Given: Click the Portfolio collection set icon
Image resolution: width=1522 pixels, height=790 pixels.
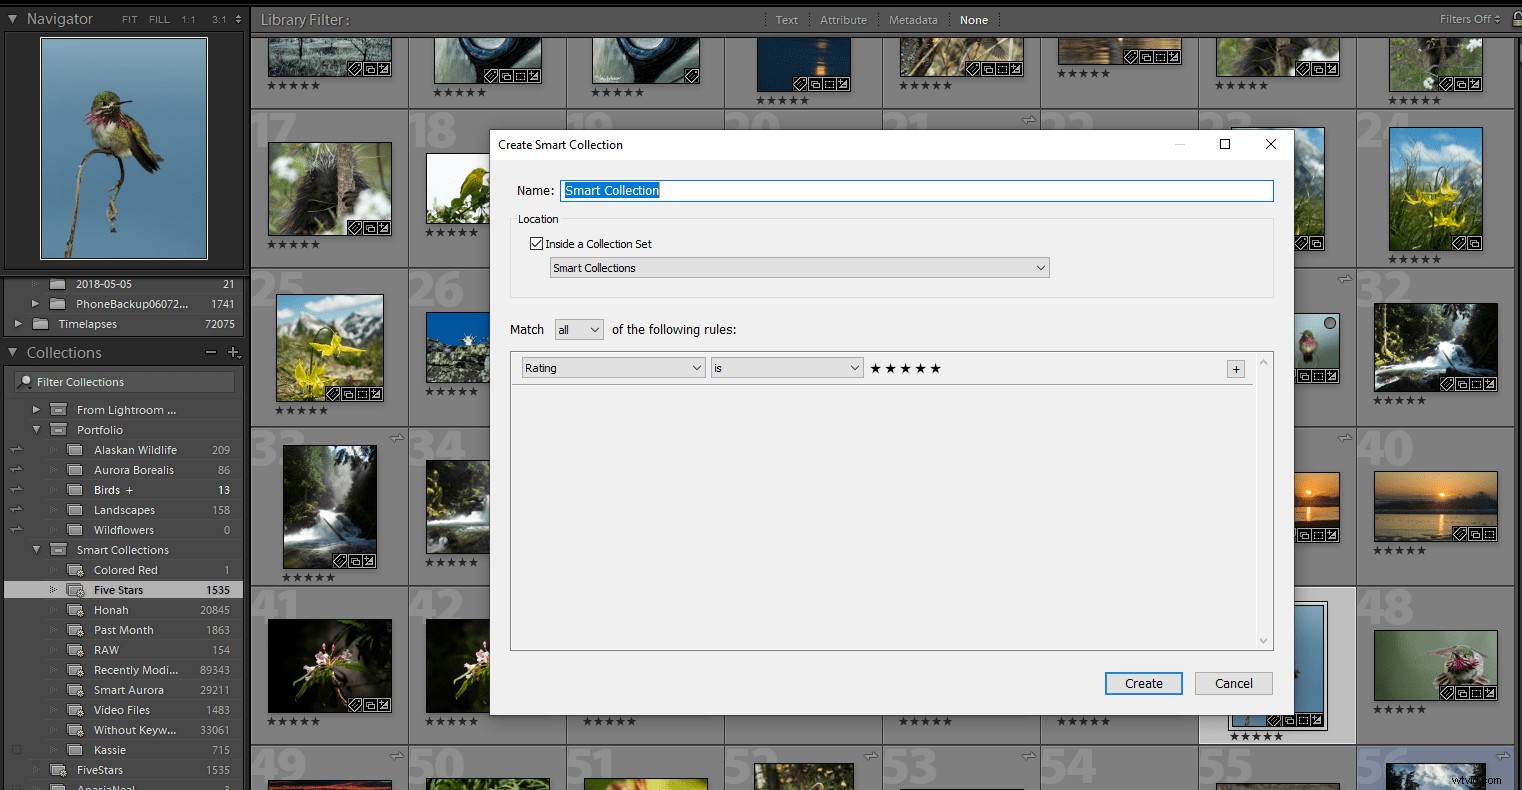Looking at the screenshot, I should [x=60, y=429].
